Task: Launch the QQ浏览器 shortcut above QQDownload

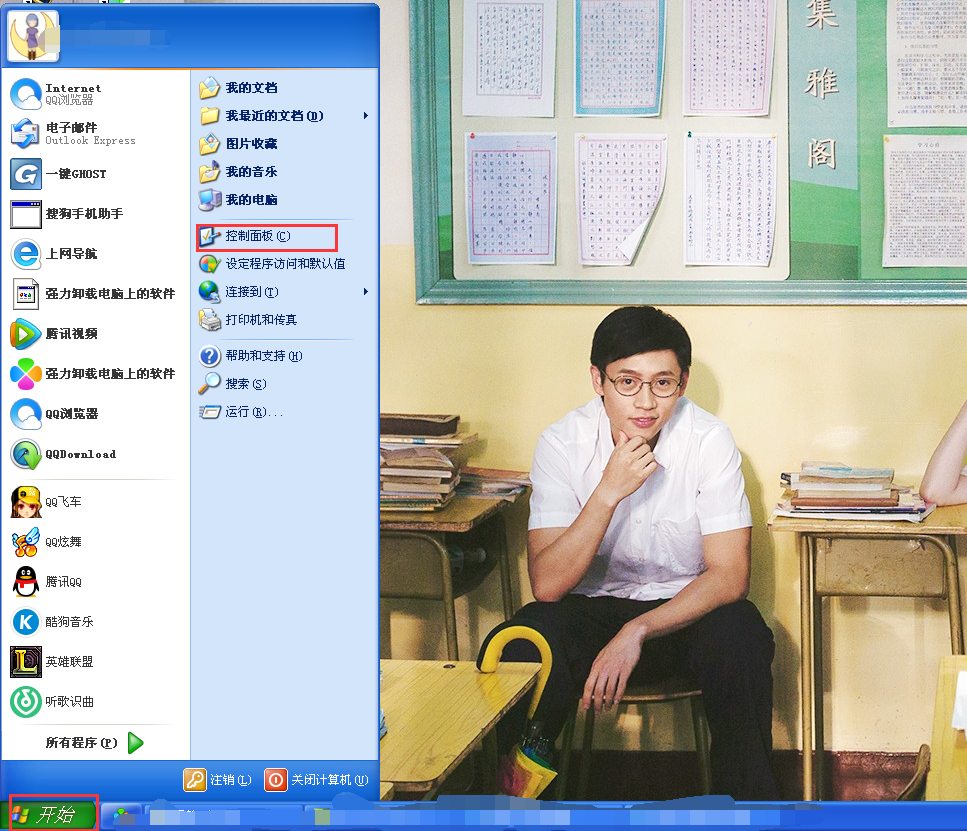Action: [95, 414]
